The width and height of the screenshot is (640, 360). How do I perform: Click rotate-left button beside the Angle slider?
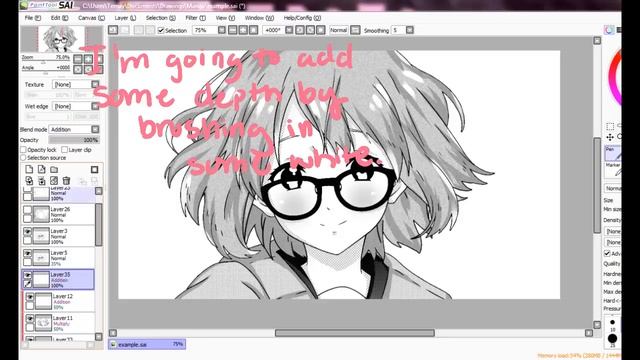pyautogui.click(x=78, y=69)
